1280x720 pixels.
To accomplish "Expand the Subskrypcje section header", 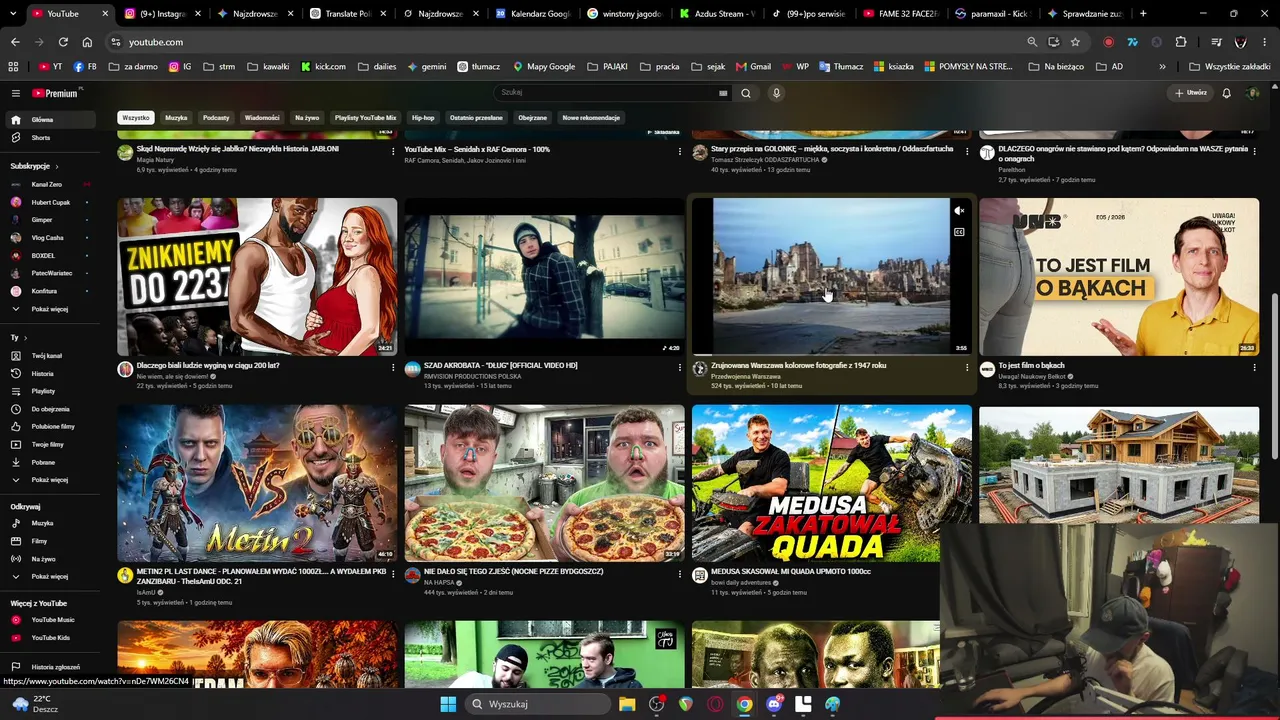I will click(x=34, y=166).
